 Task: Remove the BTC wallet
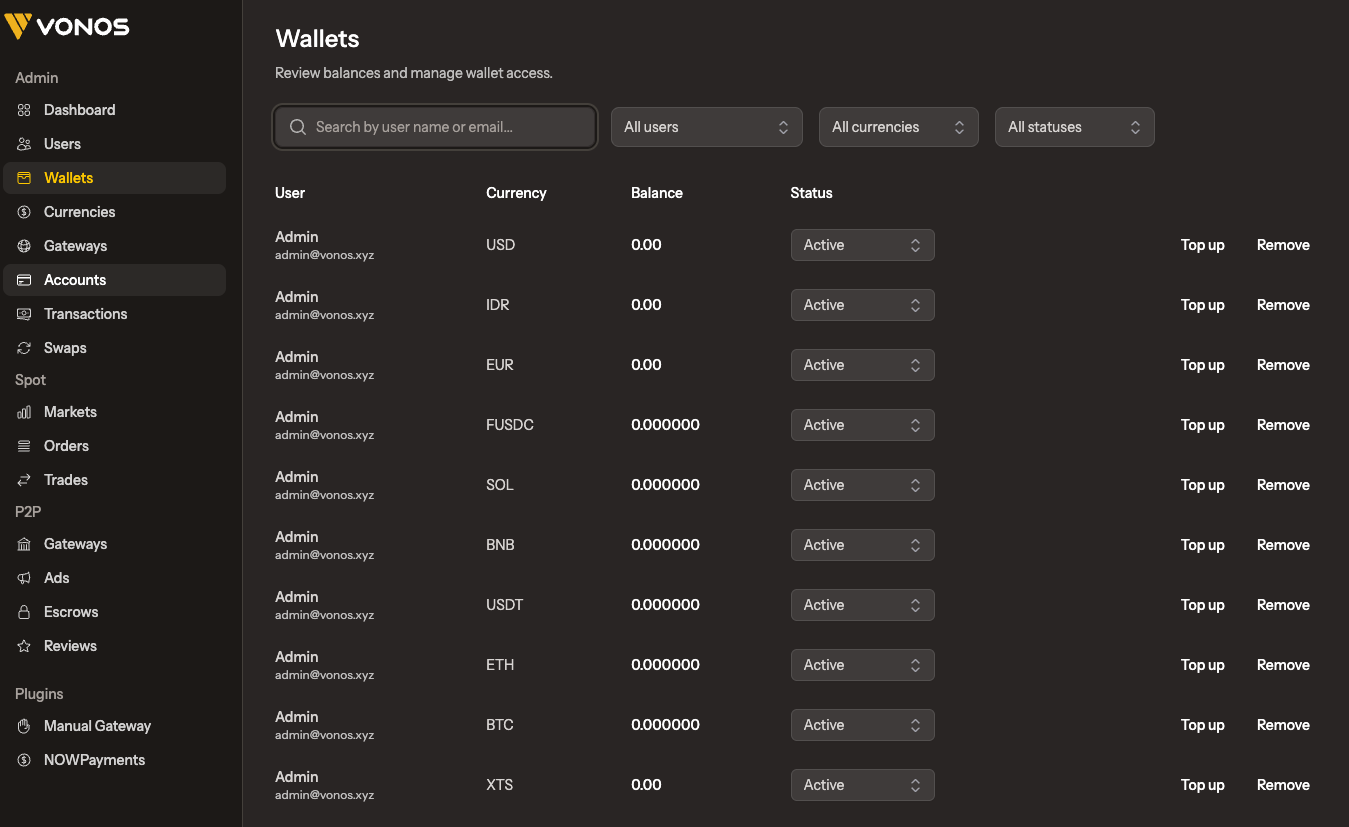(x=1283, y=725)
